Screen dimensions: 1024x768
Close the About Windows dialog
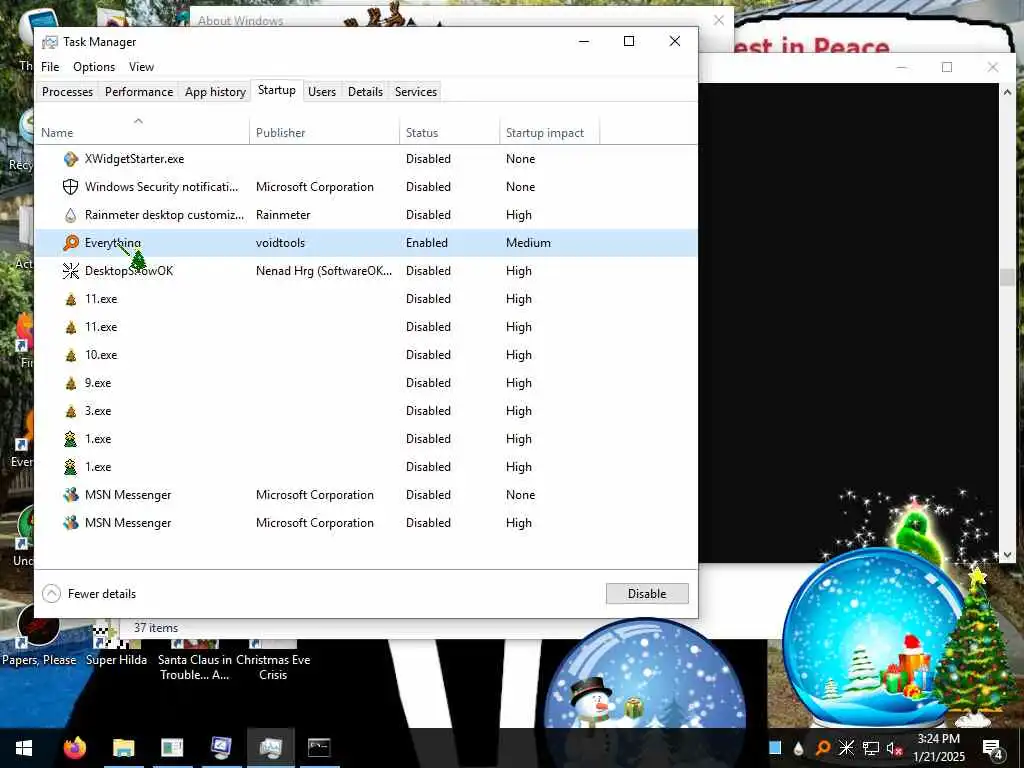coord(718,20)
